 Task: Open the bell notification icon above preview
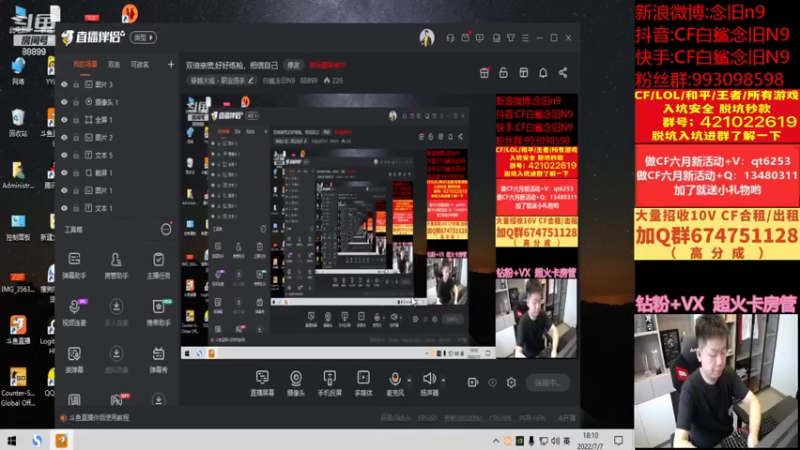click(x=543, y=72)
